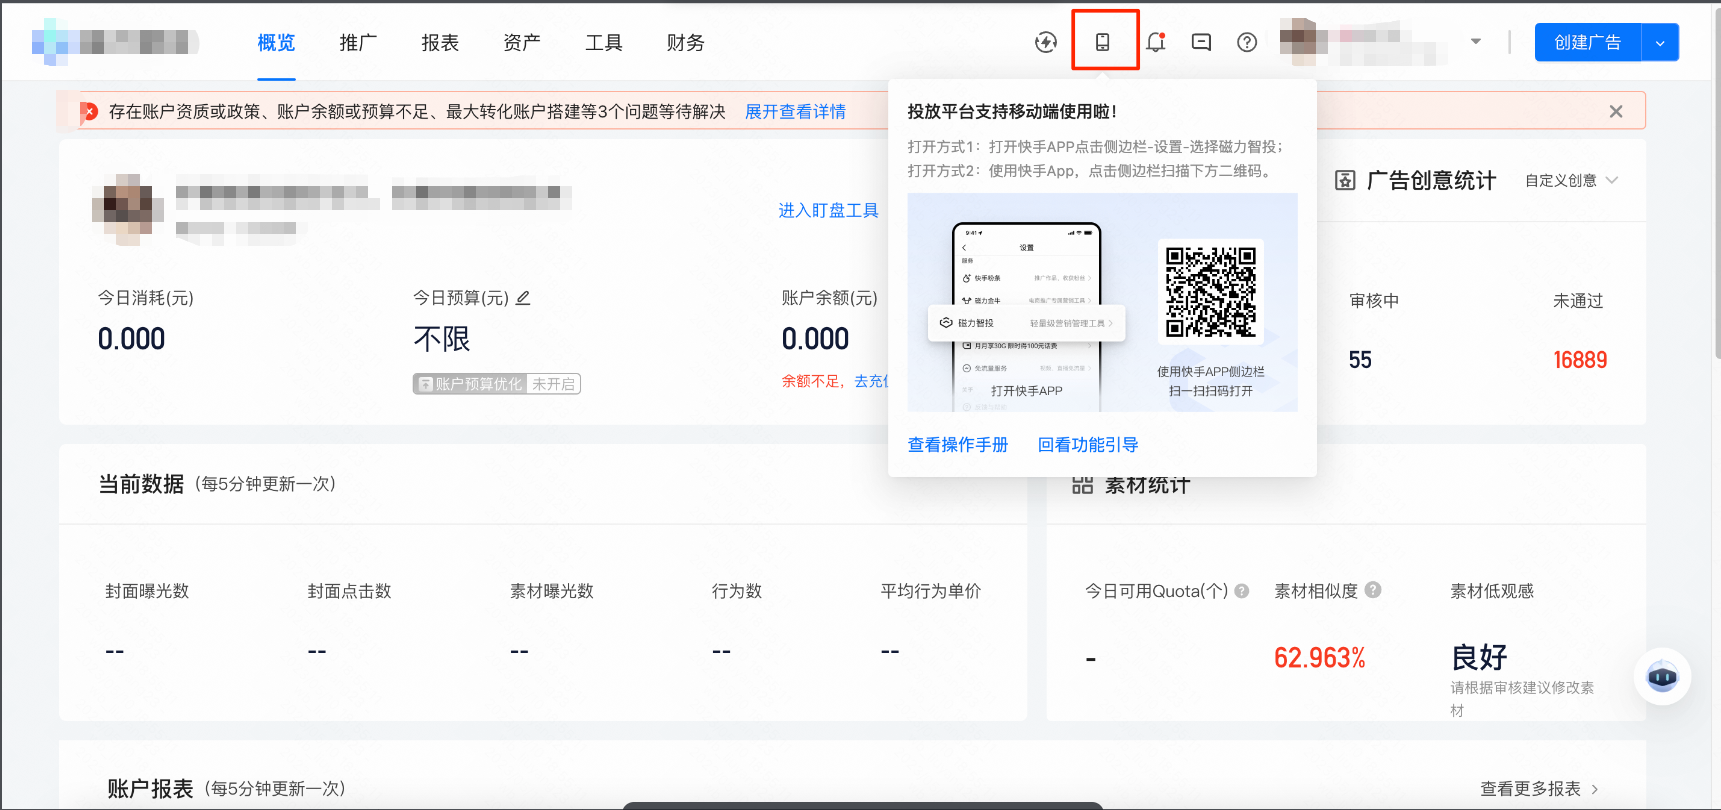Open 自定义创意 dropdown
The height and width of the screenshot is (810, 1721).
point(1571,180)
